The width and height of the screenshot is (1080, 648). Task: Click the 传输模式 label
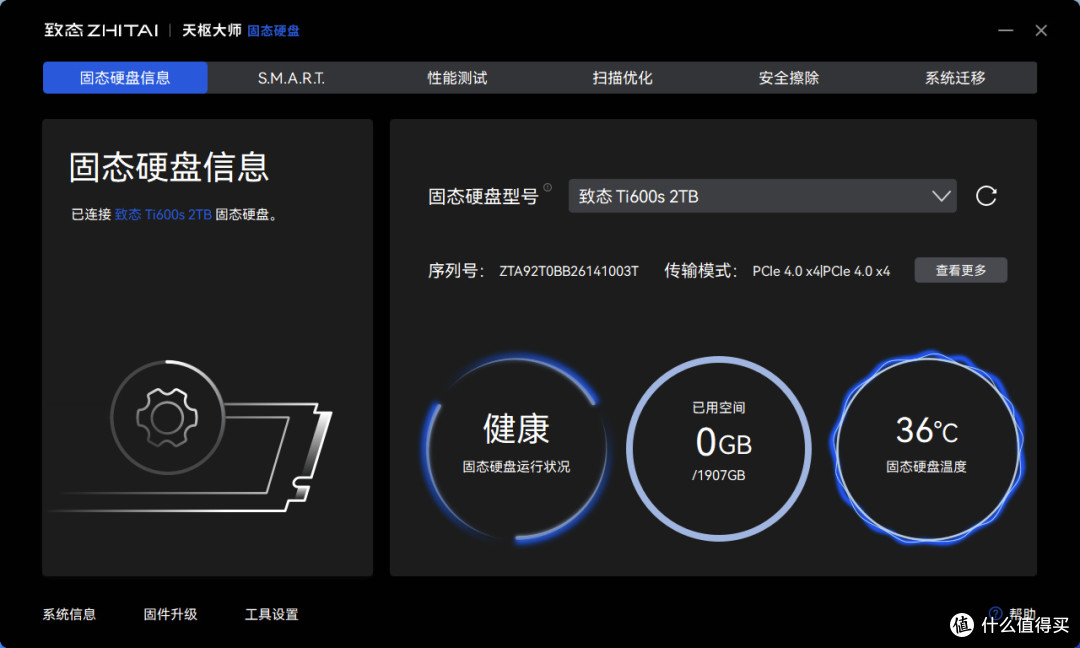(700, 271)
